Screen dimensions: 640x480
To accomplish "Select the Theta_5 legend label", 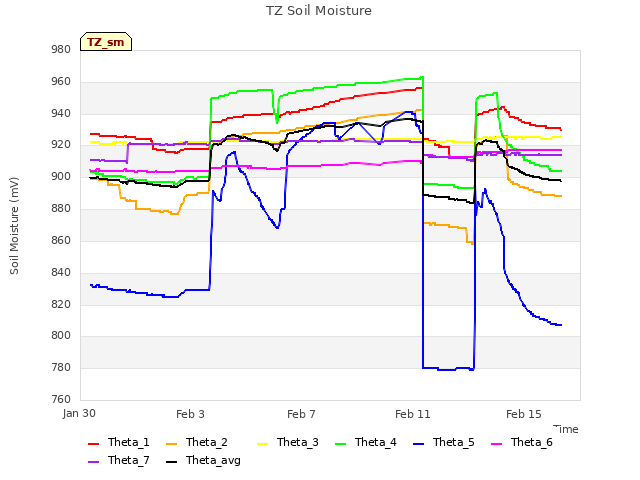I will pyautogui.click(x=453, y=442).
